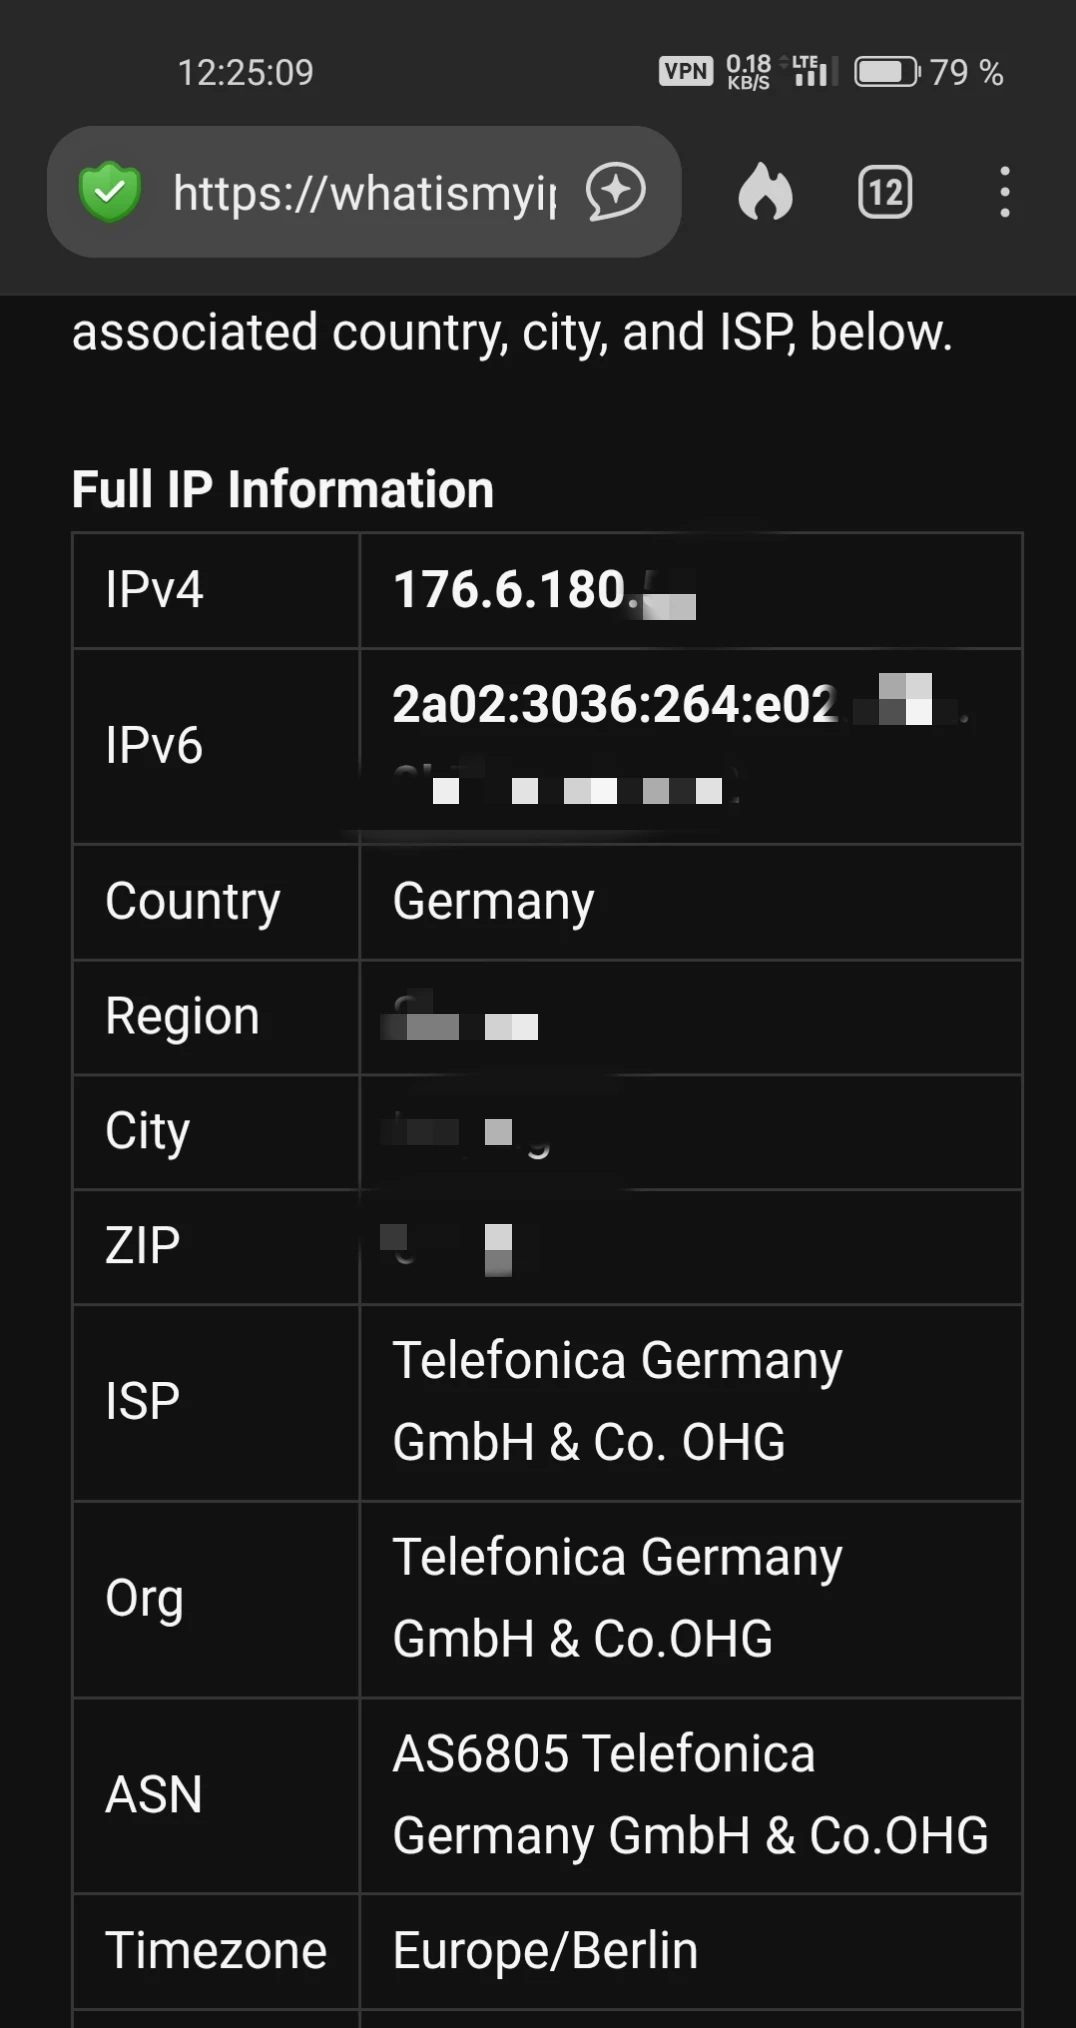Tap the Europe/Berlin timezone value
1076x2028 pixels.
click(545, 1950)
